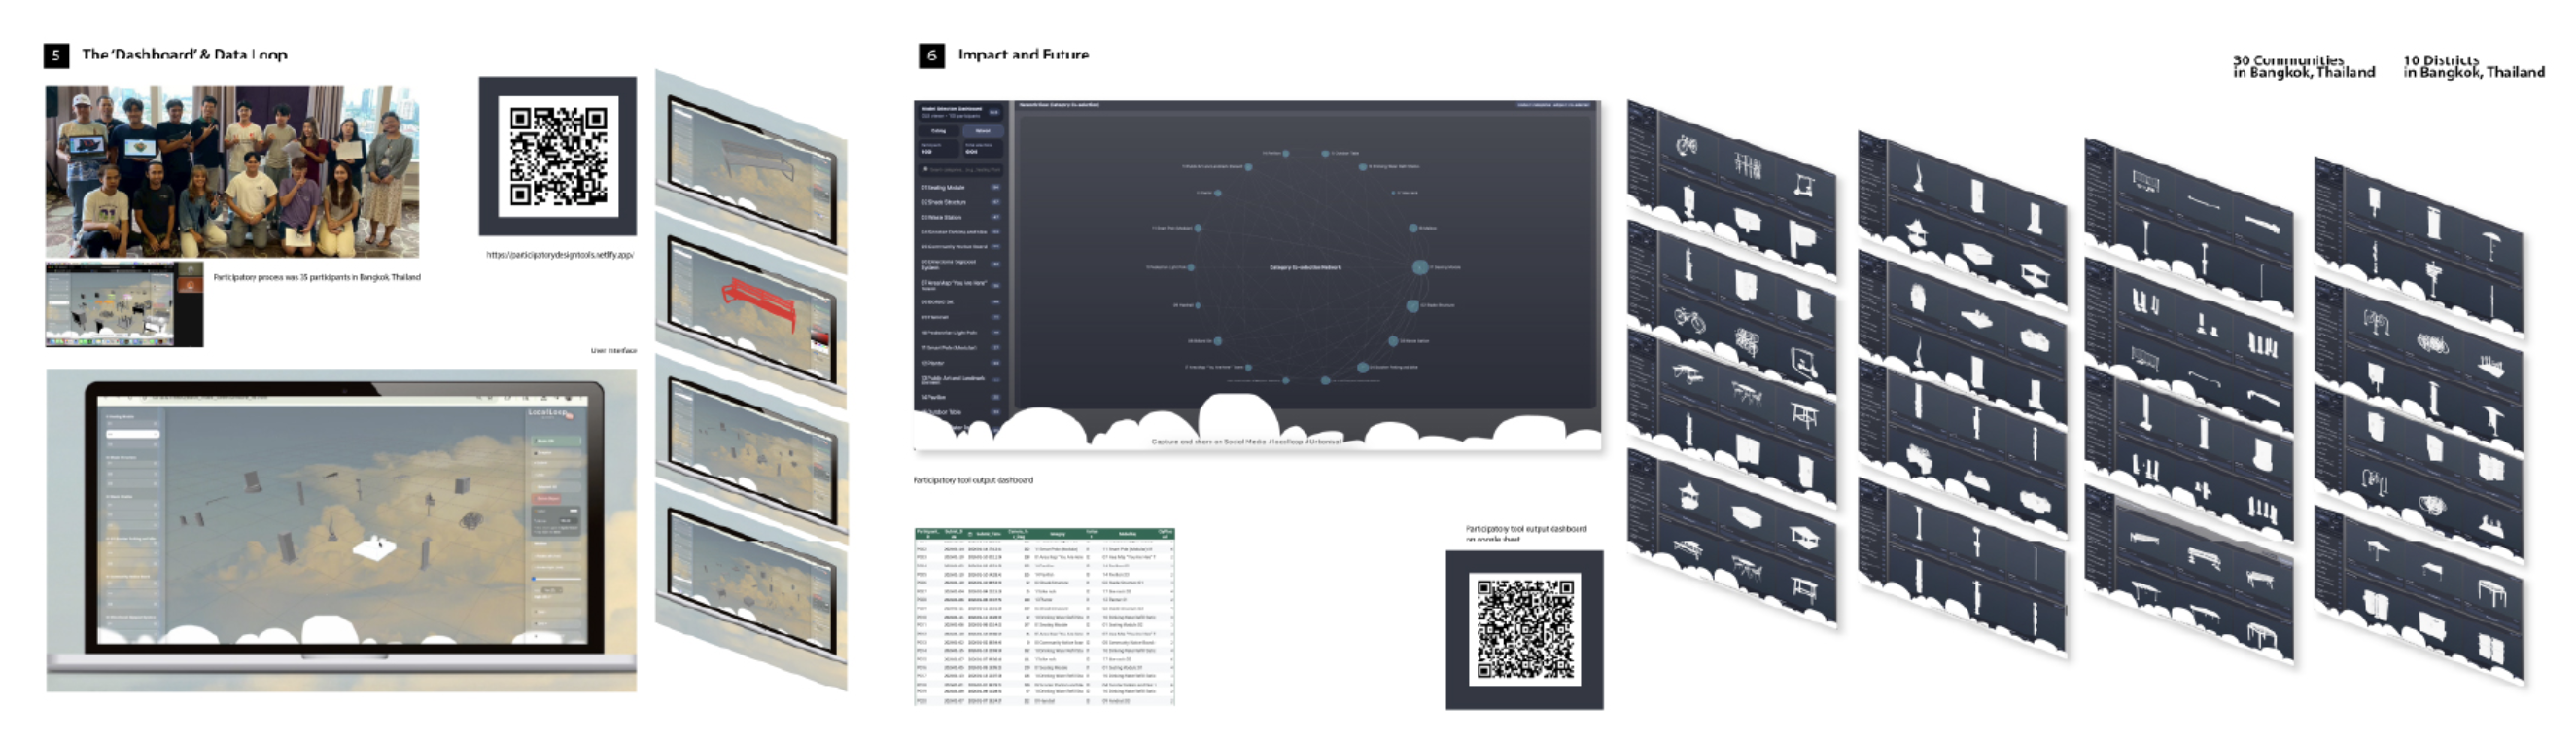This screenshot has width=2576, height=743.
Task: Open the participatorydesigntools.netlify.app URL
Action: click(x=560, y=255)
